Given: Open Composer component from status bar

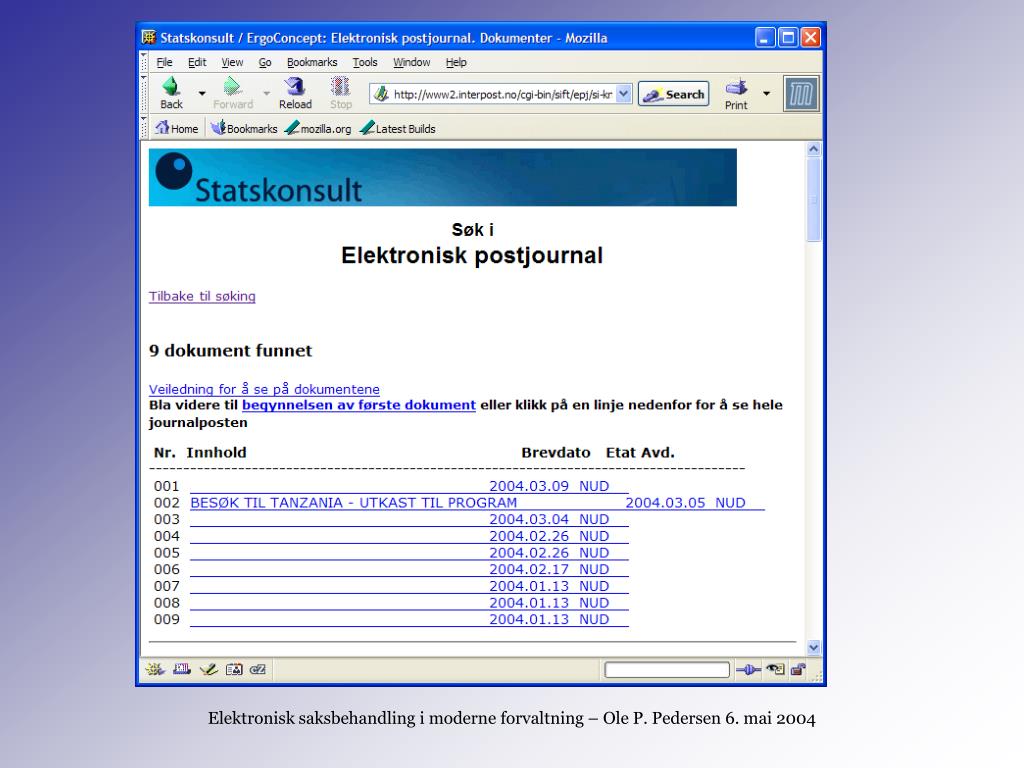Looking at the screenshot, I should click(208, 669).
